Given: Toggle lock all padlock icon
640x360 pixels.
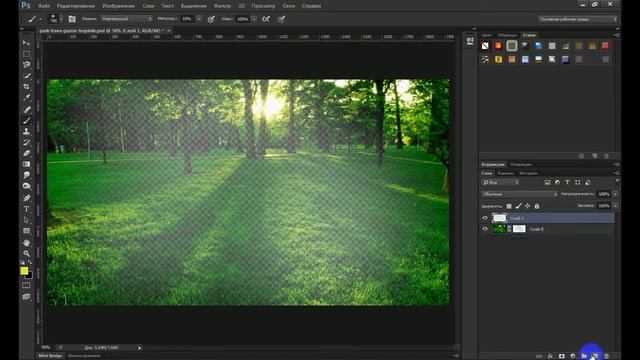Looking at the screenshot, I should click(537, 206).
